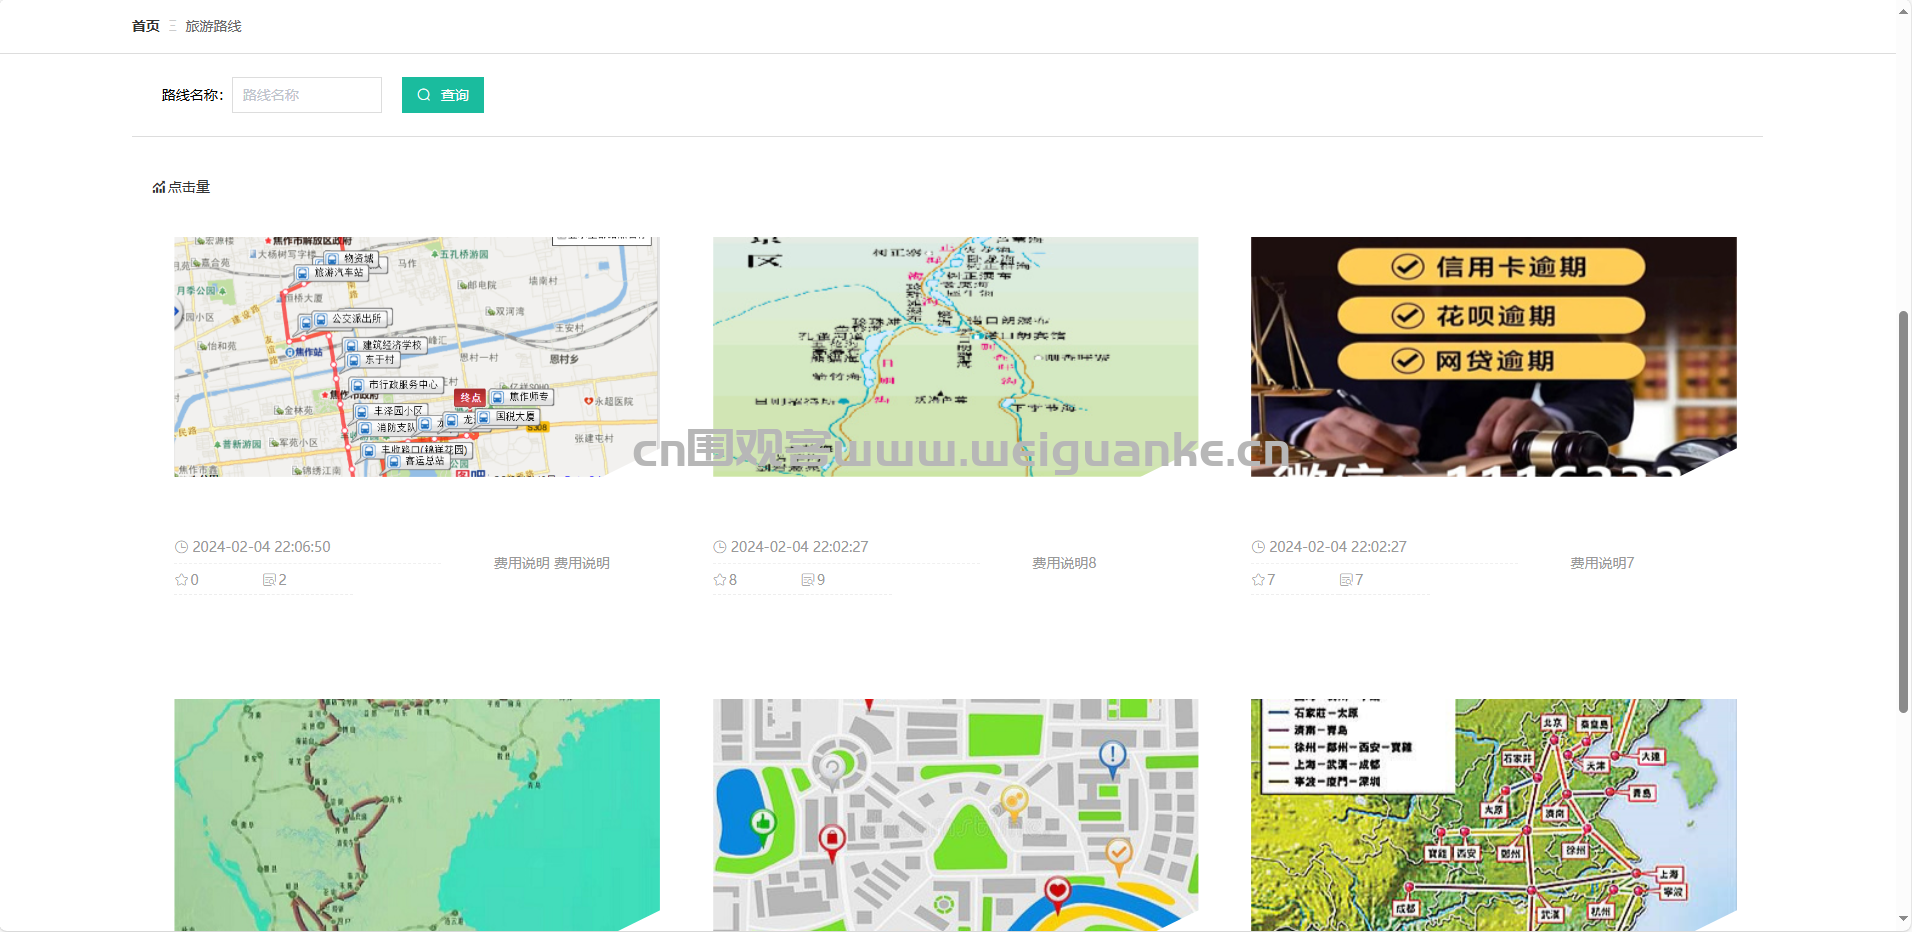1912x932 pixels.
Task: Click the page vertical scrollbar thumb
Action: point(1904,512)
